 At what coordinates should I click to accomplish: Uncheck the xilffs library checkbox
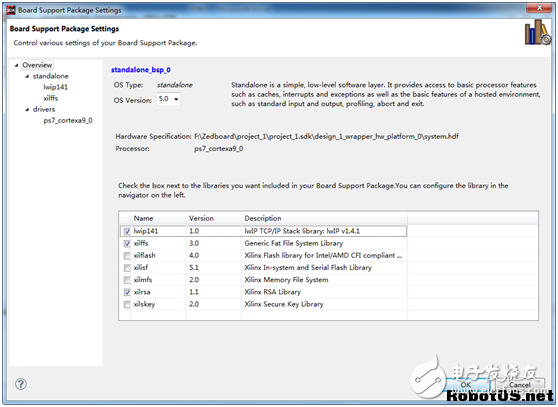pyautogui.click(x=127, y=243)
